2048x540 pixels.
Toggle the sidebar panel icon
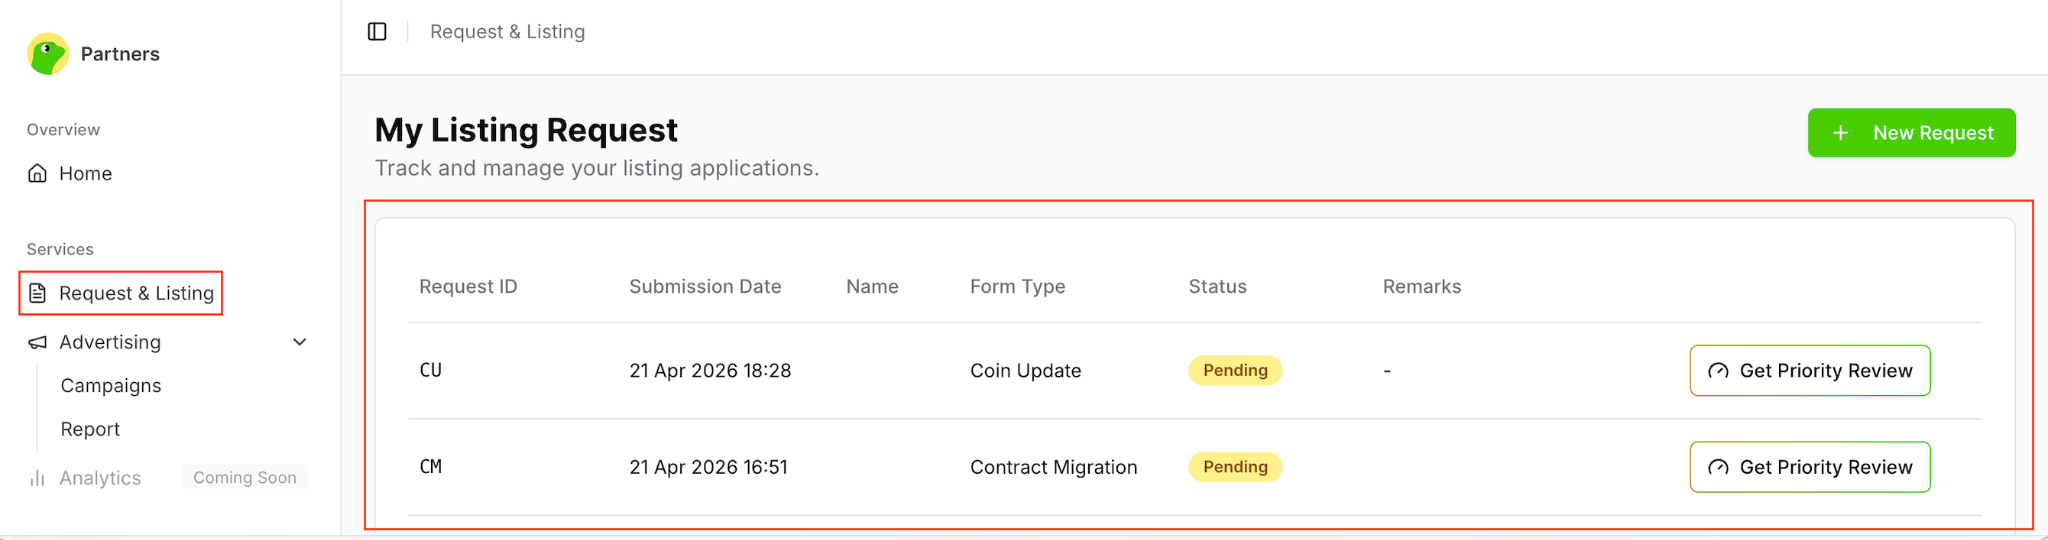tap(377, 32)
